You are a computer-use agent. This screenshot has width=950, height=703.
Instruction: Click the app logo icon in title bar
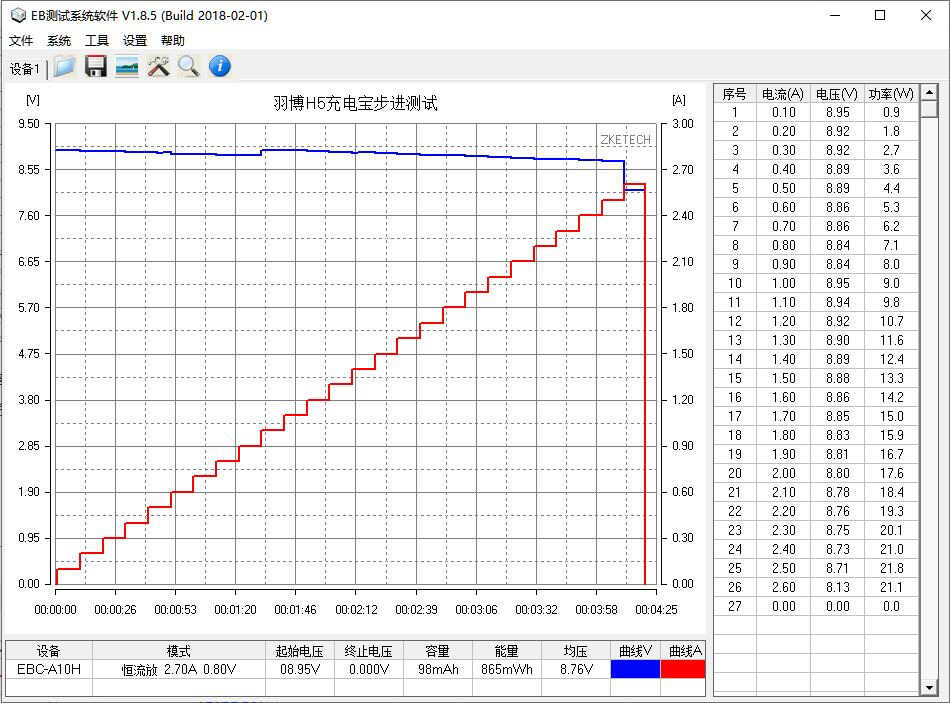click(x=18, y=15)
